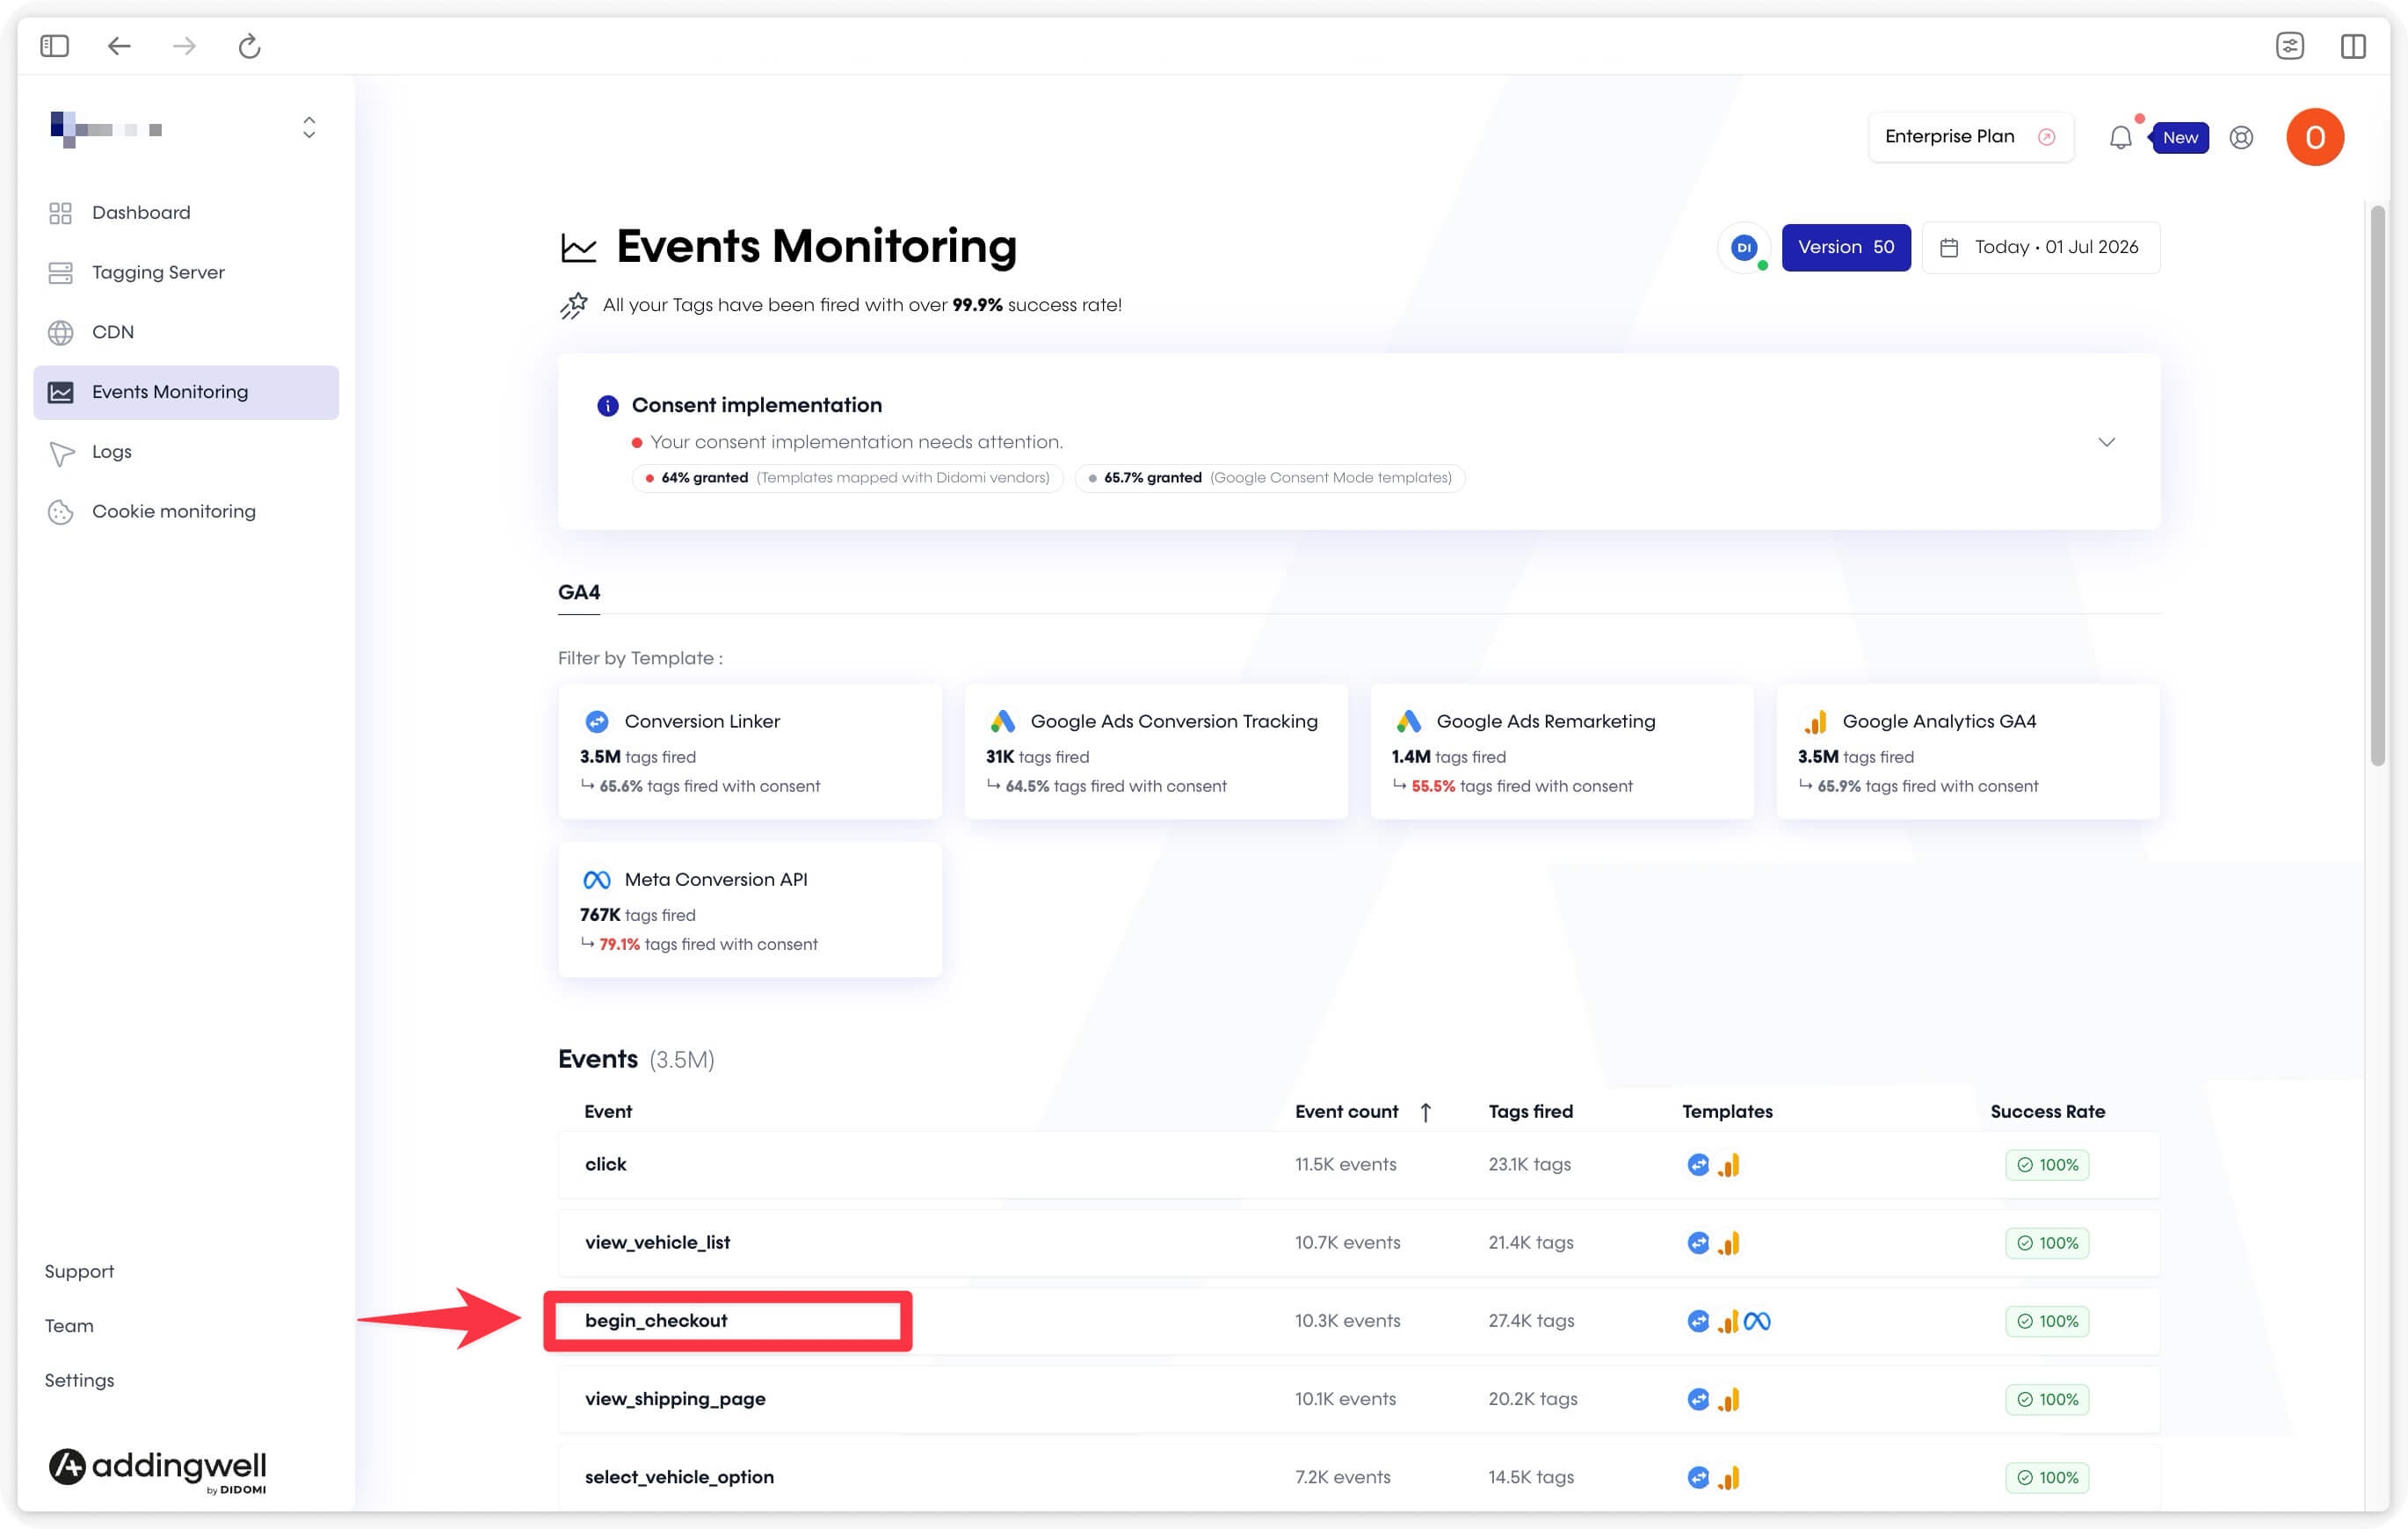Filter by Meta Conversion API card

coord(750,910)
